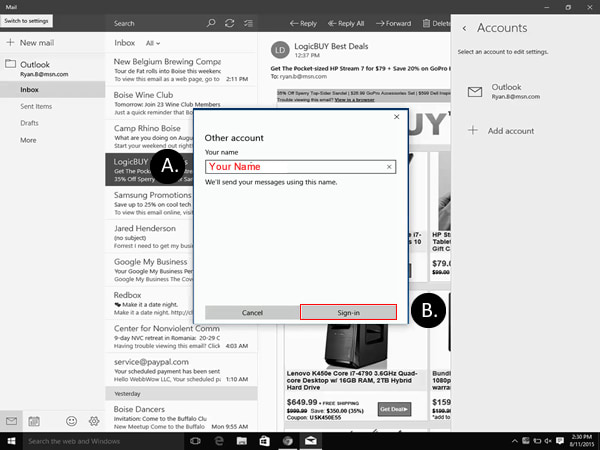Open Calendar app from the bottom bar
The height and width of the screenshot is (450, 600).
34,421
